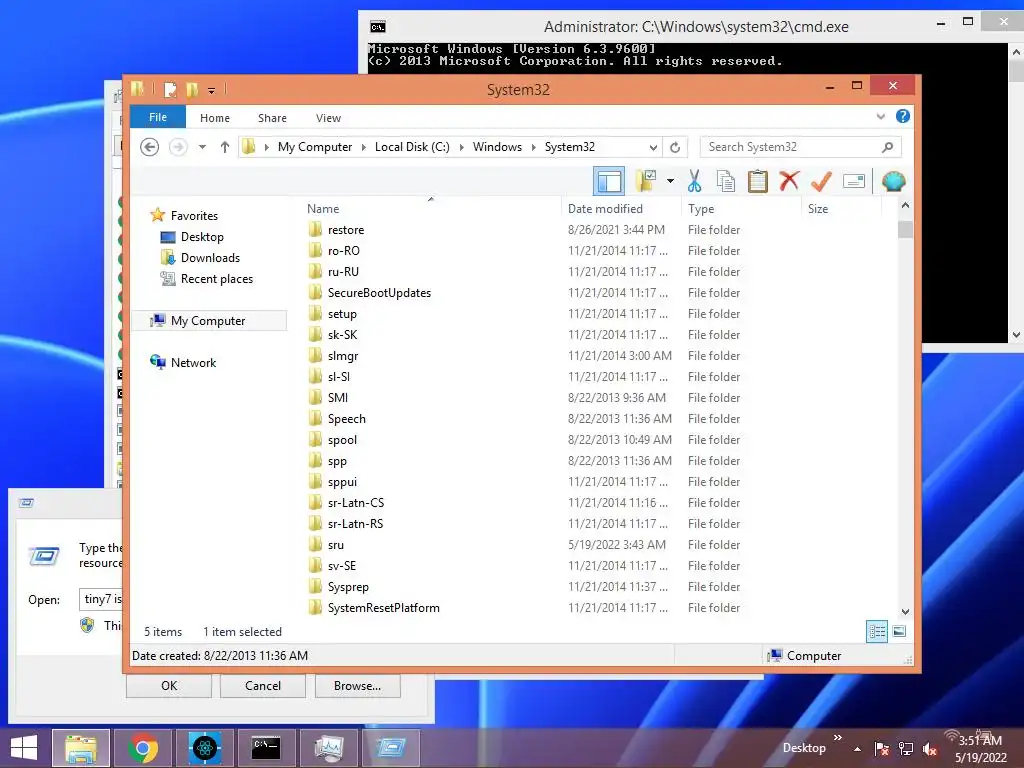
Task: Click My Computer in the address breadcrumb
Action: point(315,147)
